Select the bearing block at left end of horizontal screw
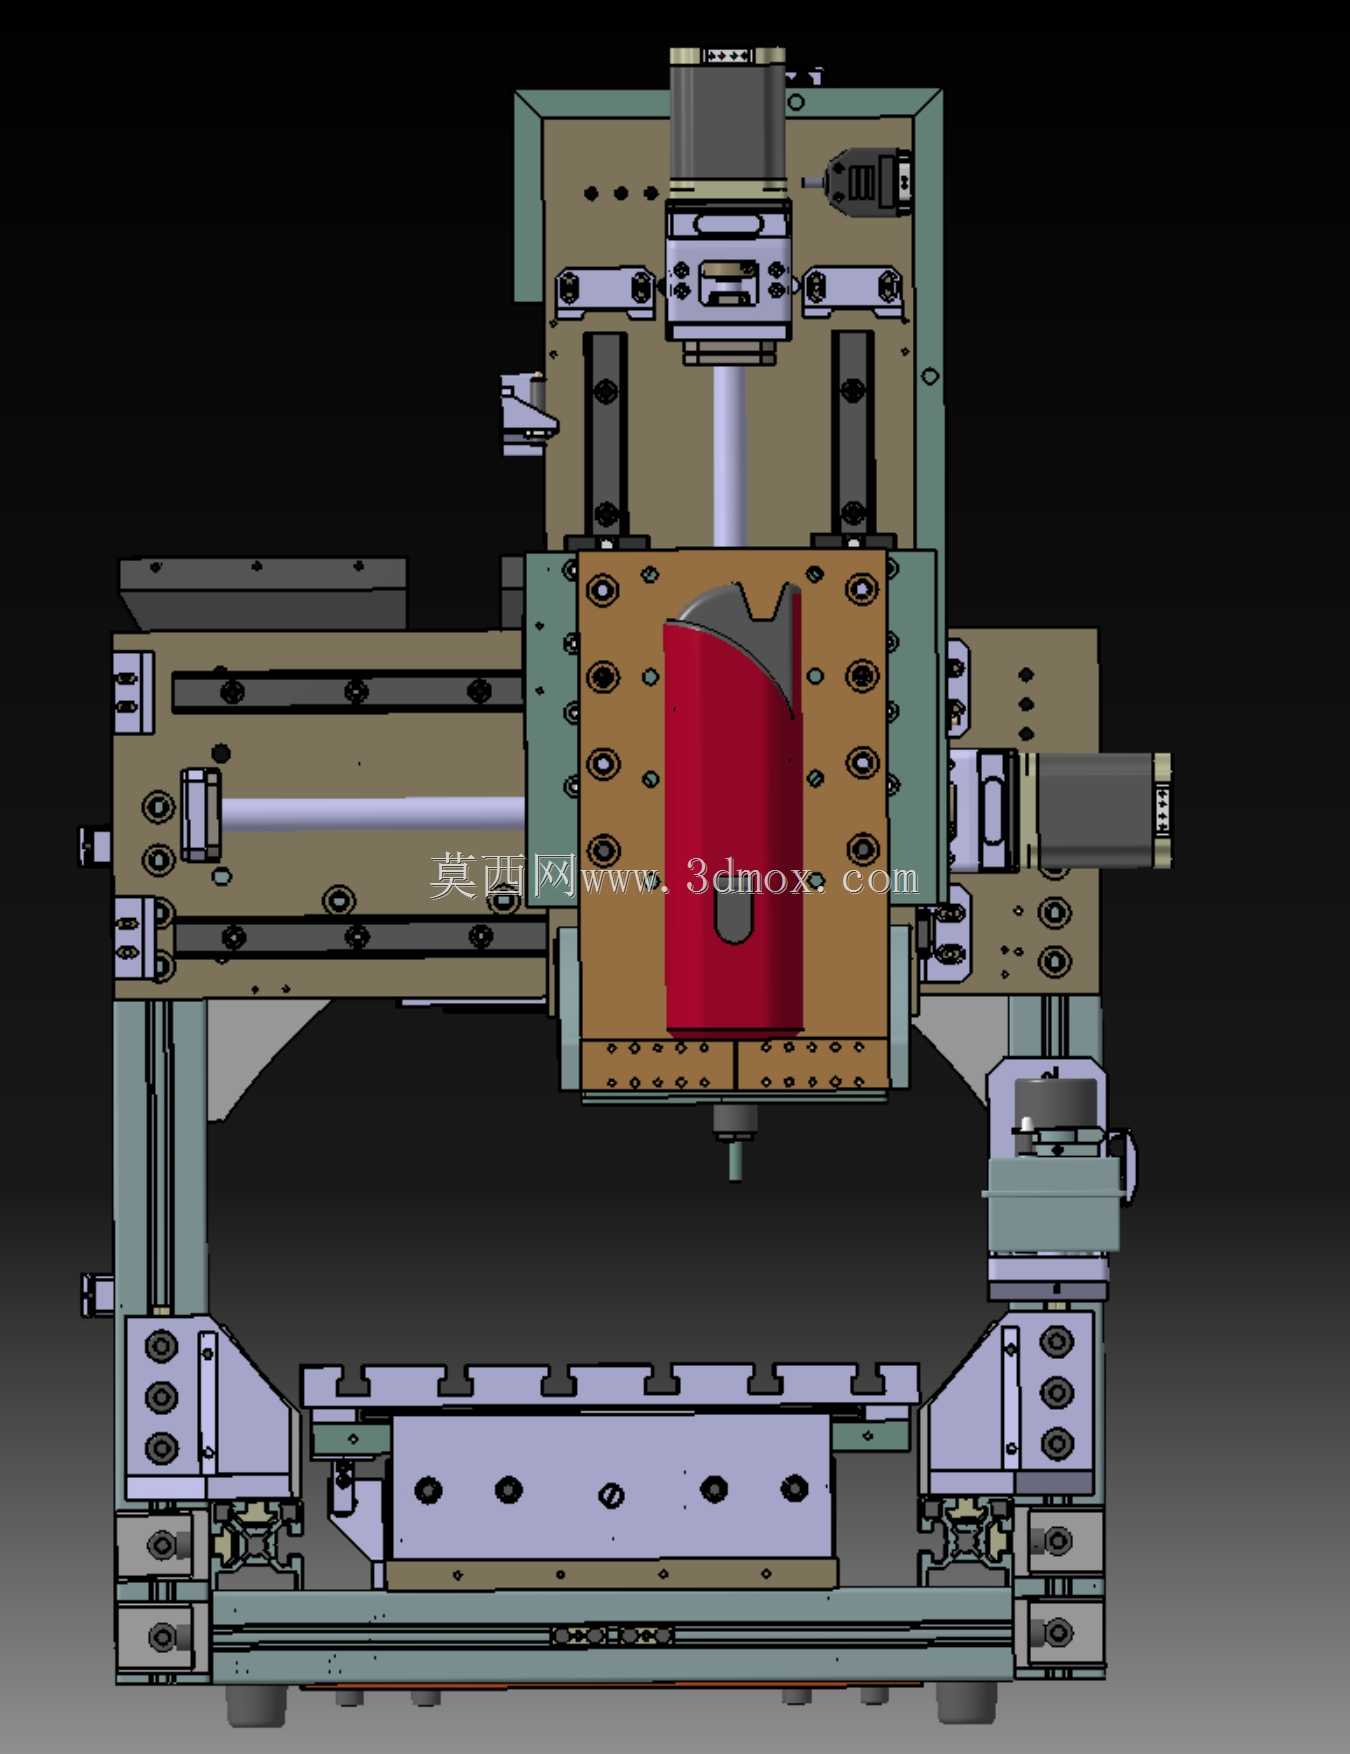This screenshot has height=1754, width=1350. 201,814
